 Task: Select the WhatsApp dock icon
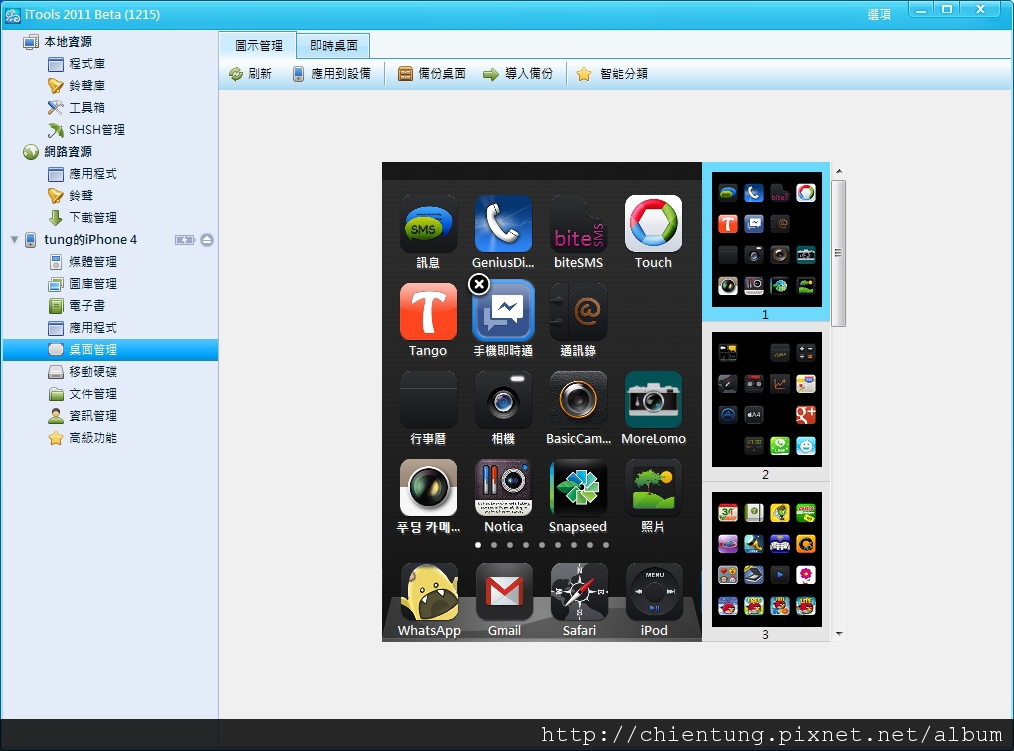[x=429, y=592]
